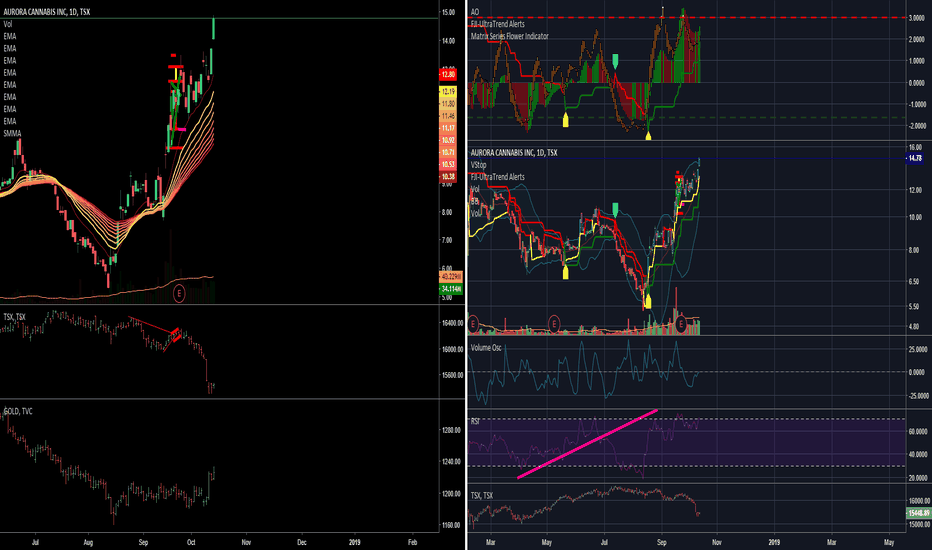Click the left chart title AURORA CANNABIS INC, 1D, TSX

[46, 11]
